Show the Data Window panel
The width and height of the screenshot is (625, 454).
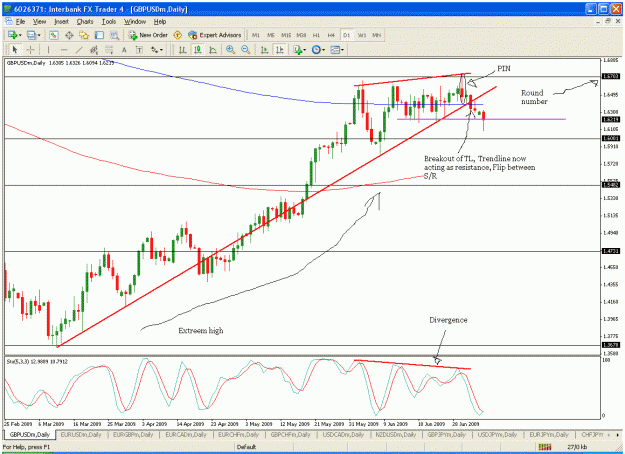coord(69,35)
